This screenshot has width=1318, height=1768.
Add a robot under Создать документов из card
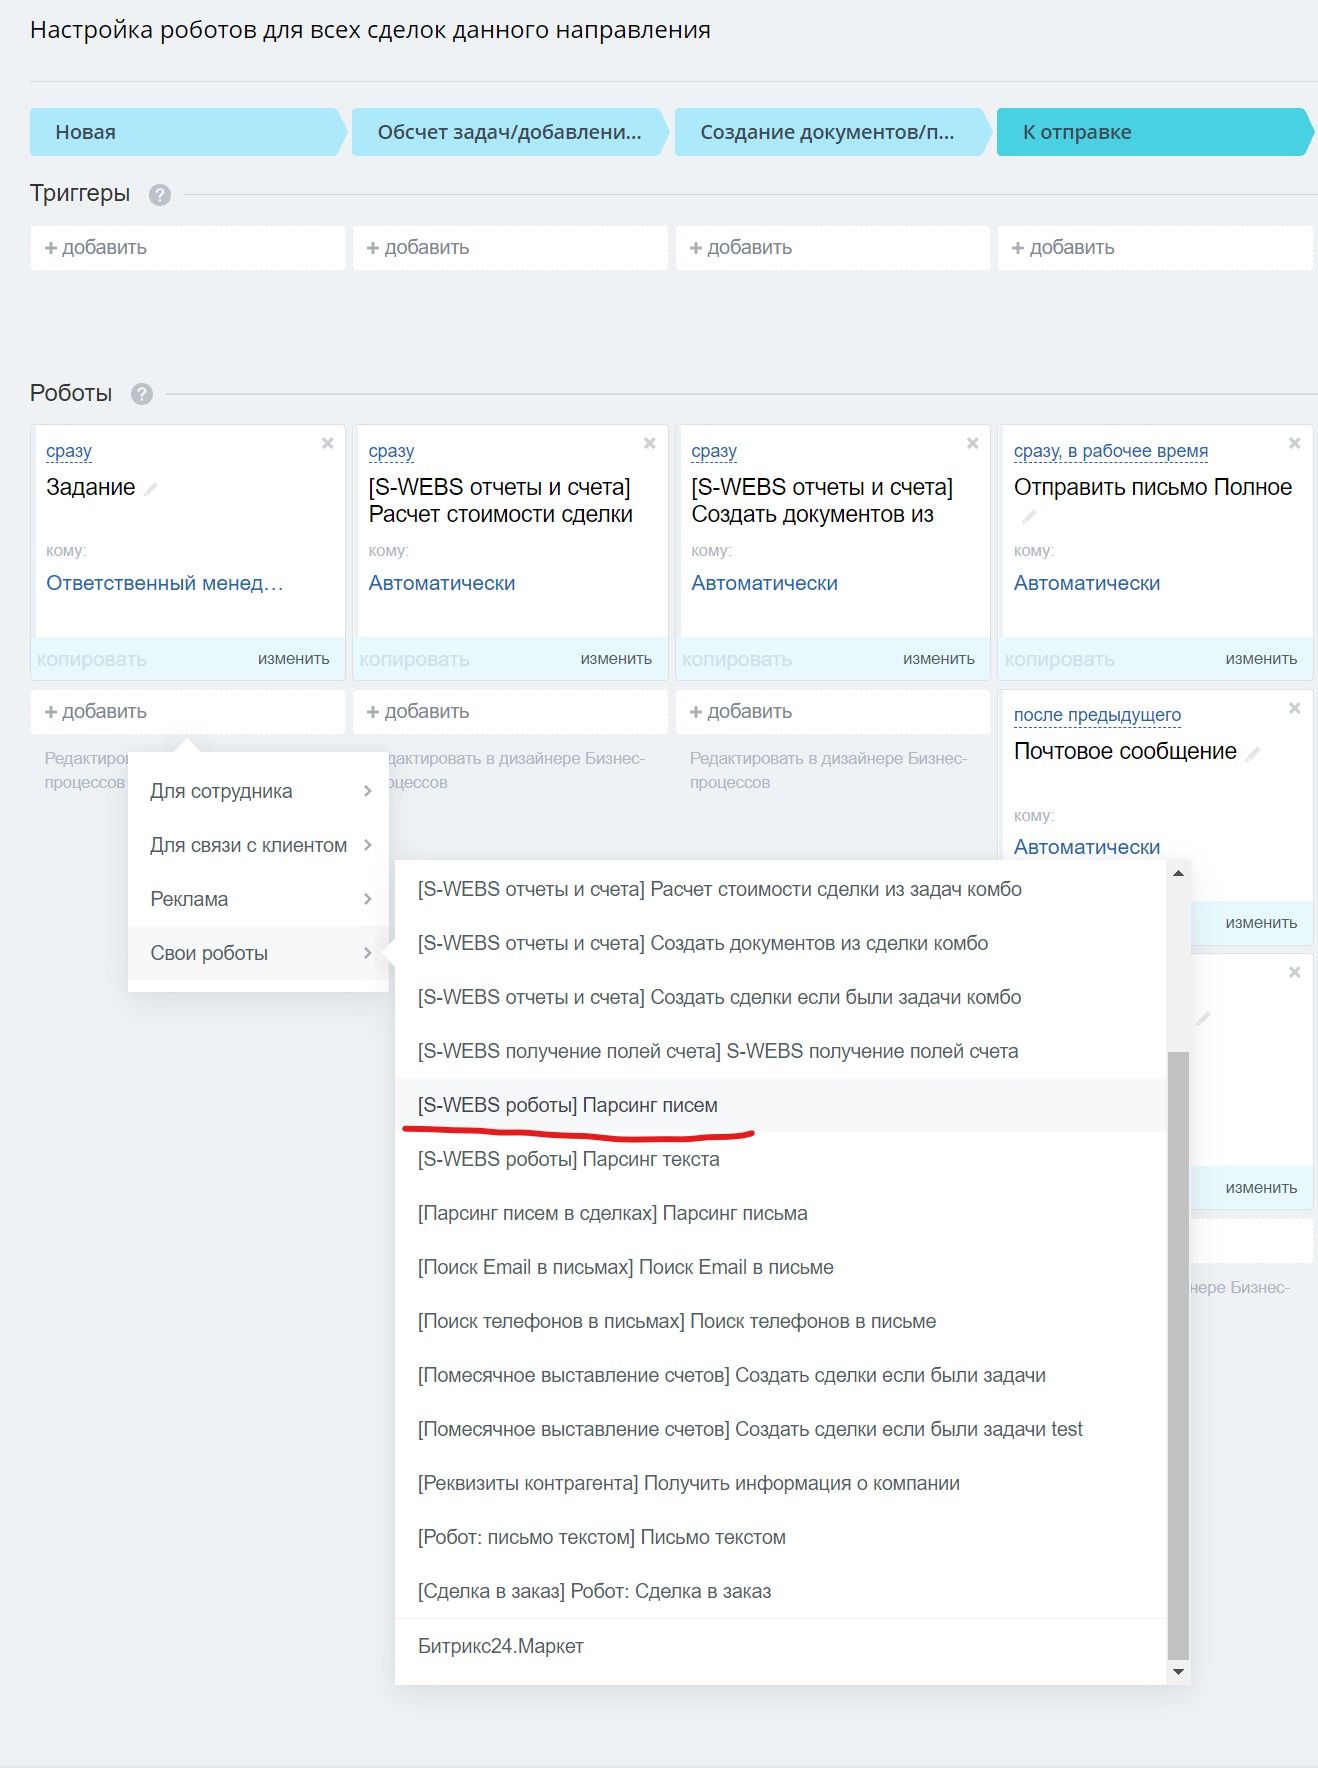point(833,712)
